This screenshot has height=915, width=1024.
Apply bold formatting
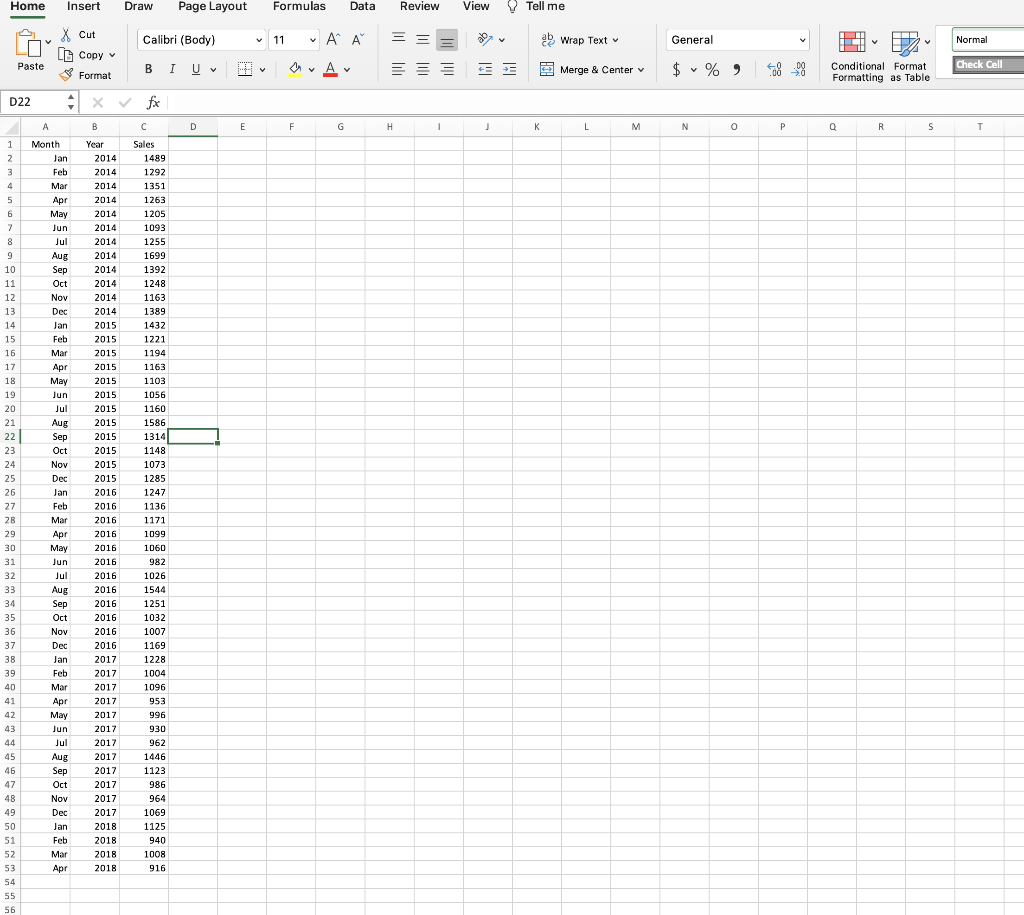(x=148, y=69)
